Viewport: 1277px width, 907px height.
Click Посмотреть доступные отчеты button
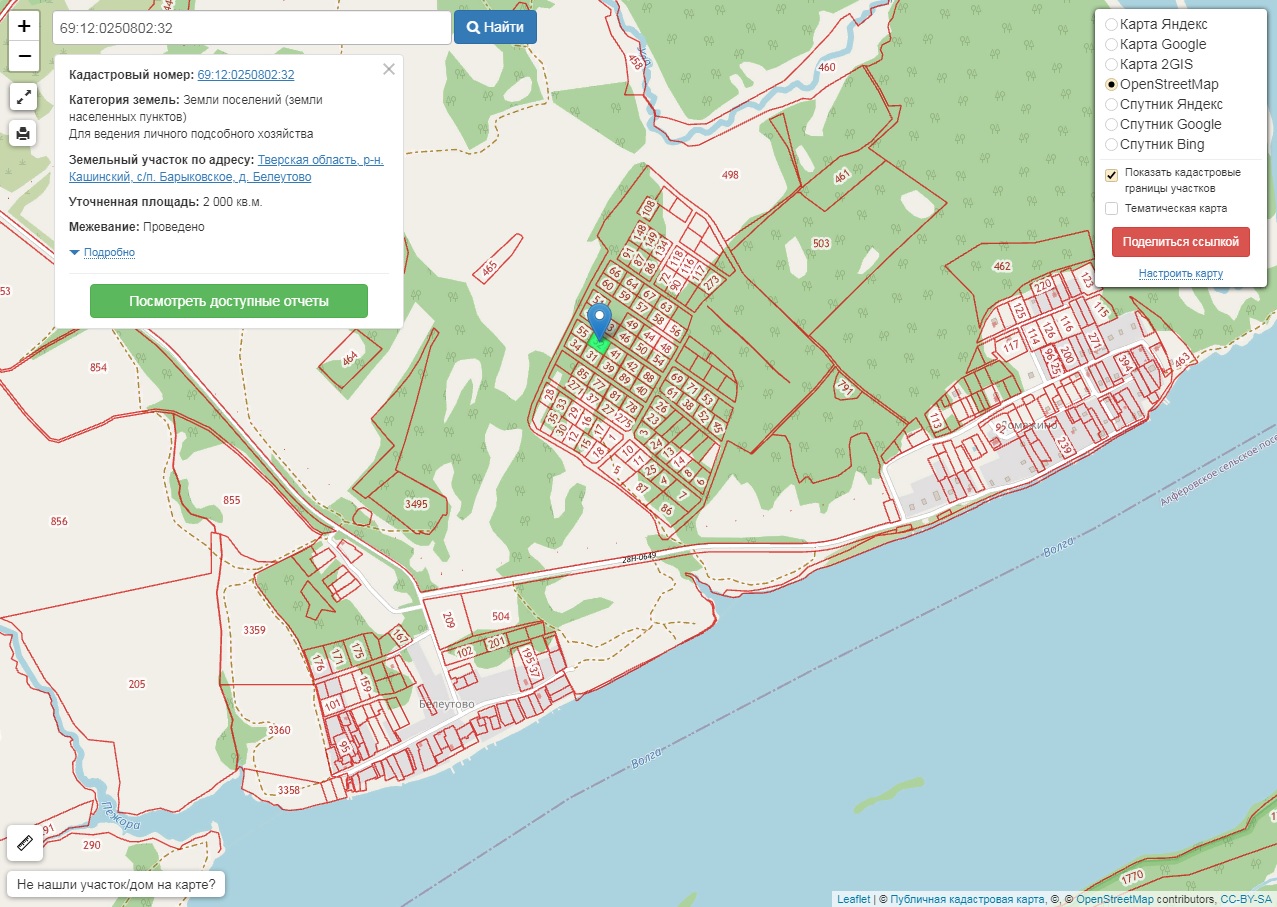[x=228, y=301]
